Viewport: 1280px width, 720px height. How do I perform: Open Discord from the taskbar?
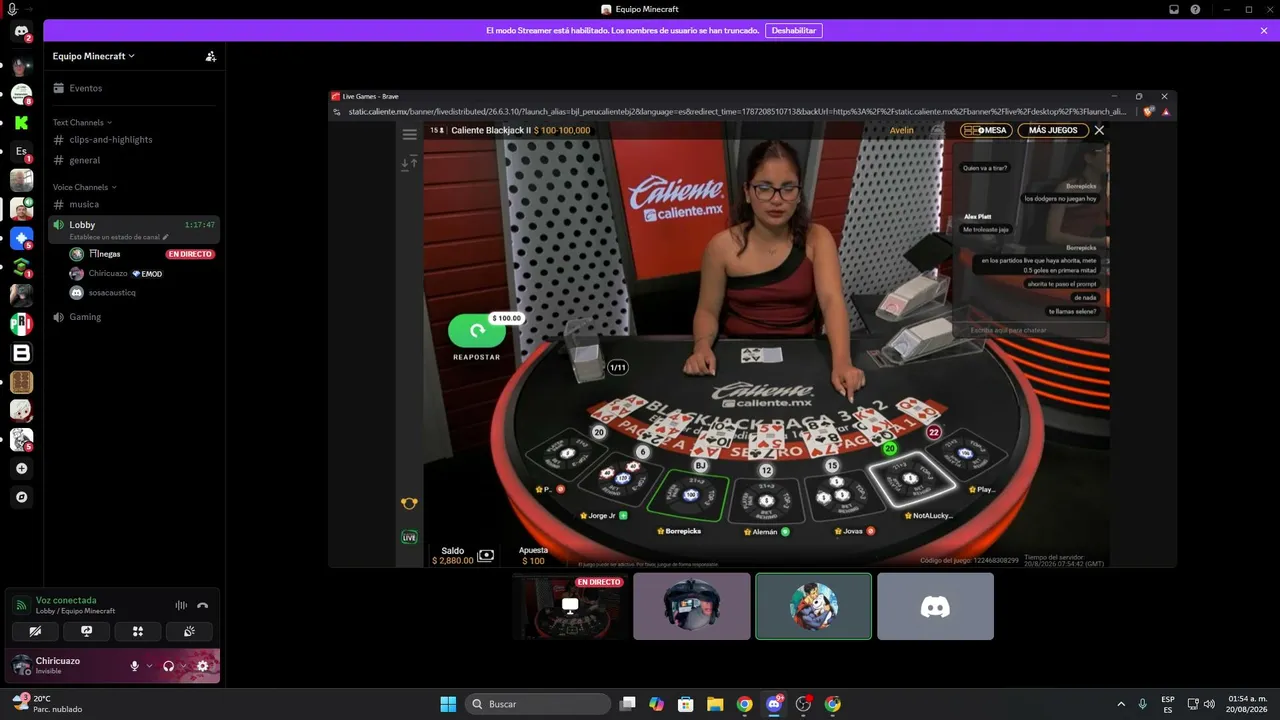coord(773,704)
